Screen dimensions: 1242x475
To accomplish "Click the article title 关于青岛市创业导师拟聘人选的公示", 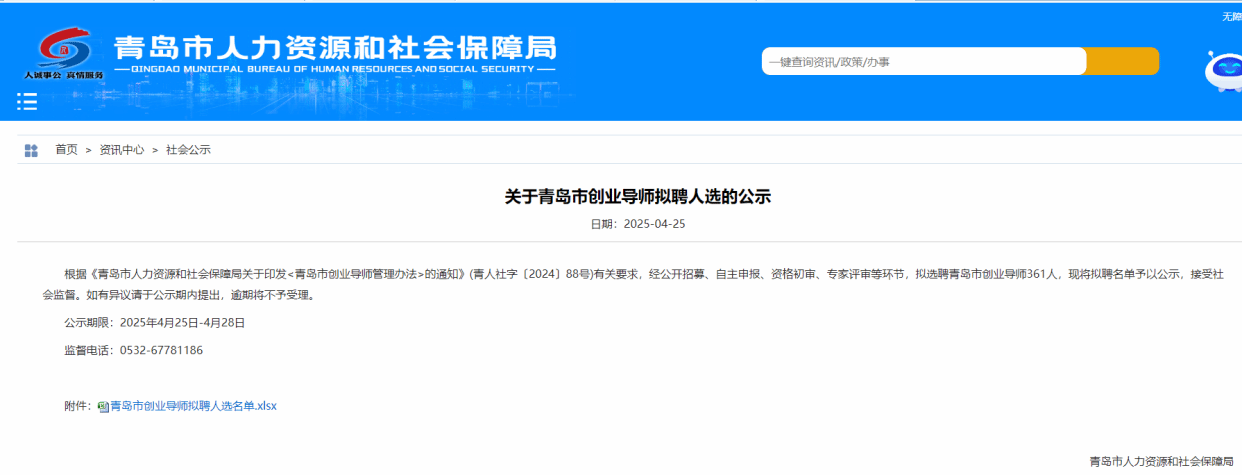I will tap(637, 197).
